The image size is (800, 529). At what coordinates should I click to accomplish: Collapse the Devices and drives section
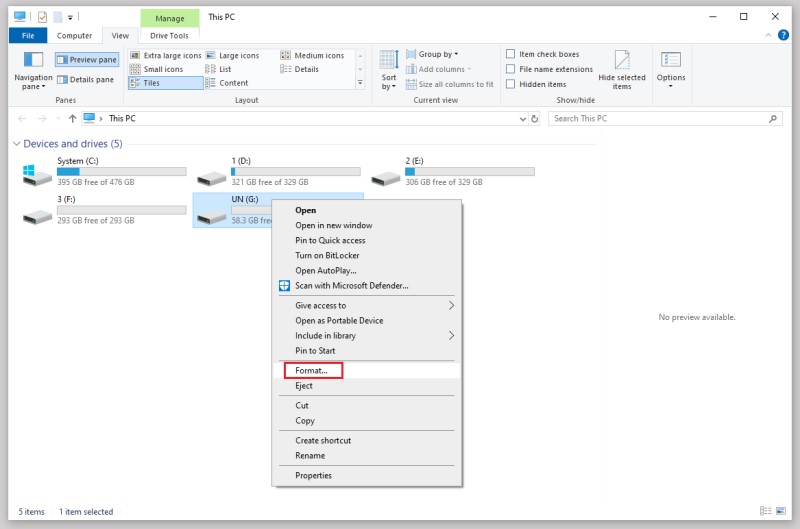pos(16,144)
